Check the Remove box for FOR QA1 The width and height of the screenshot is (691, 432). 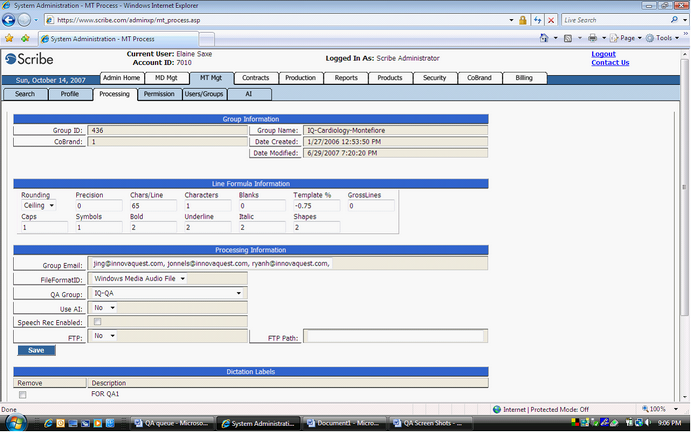pyautogui.click(x=22, y=395)
